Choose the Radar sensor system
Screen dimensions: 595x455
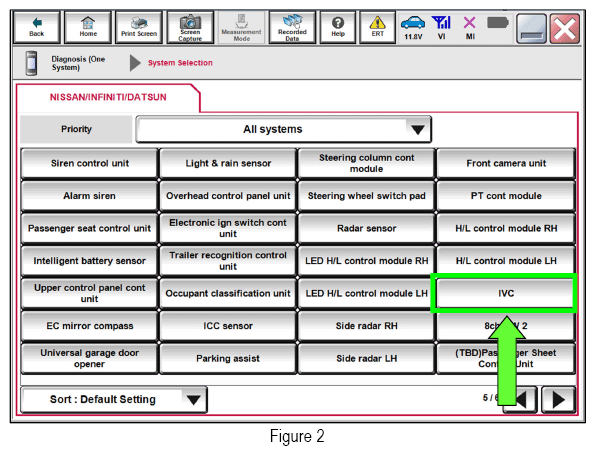pyautogui.click(x=366, y=228)
